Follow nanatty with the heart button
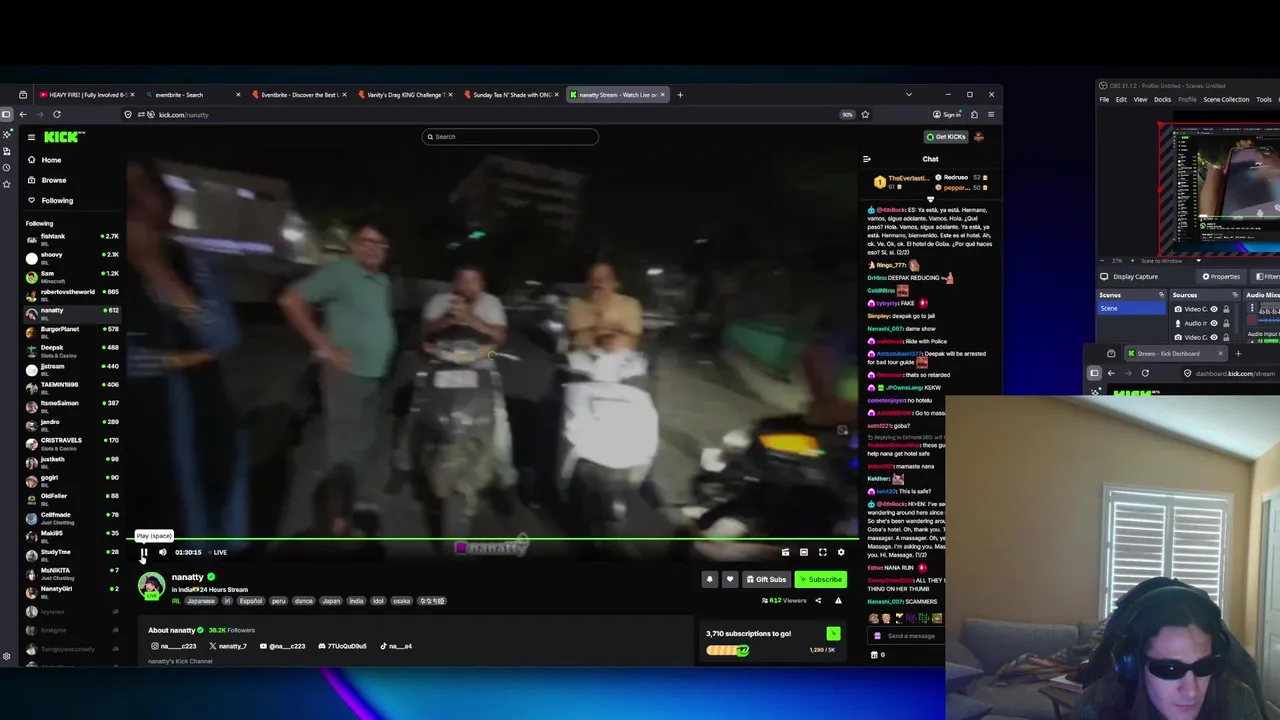Screen dimensions: 1280x720 [730, 579]
